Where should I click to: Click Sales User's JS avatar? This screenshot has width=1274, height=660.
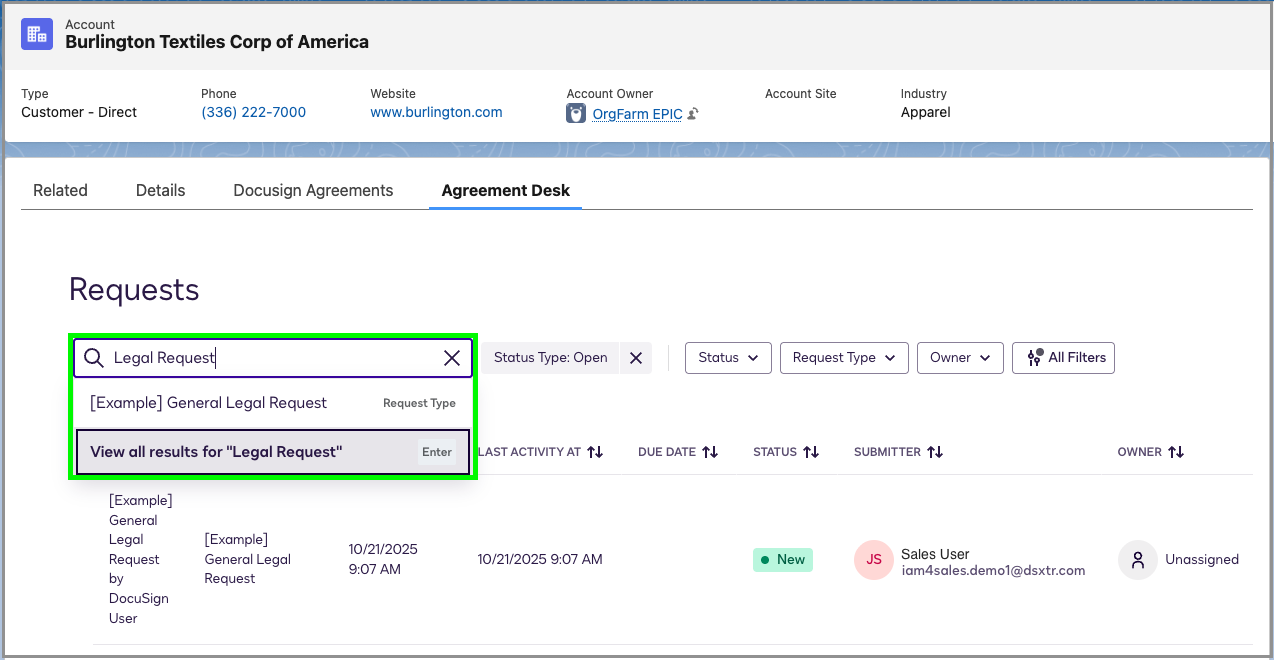(x=873, y=559)
